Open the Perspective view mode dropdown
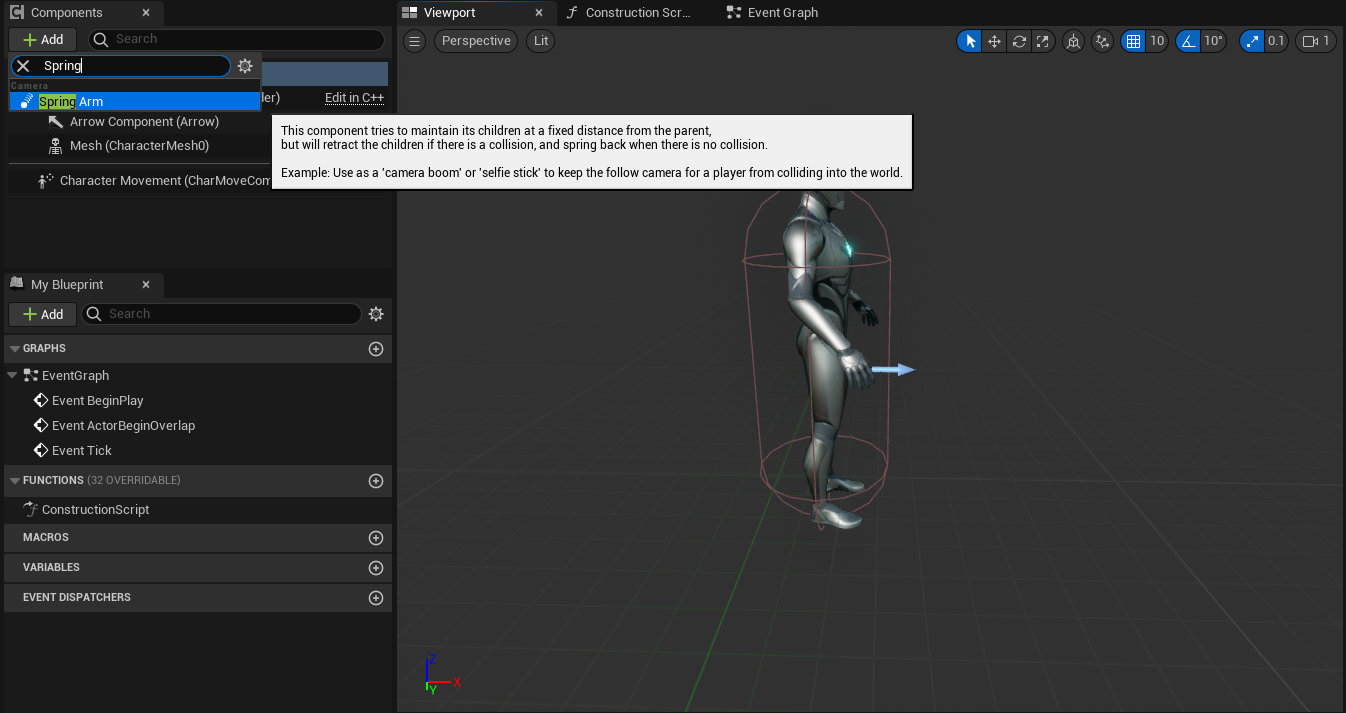Screen dimensions: 1346x713 476,41
